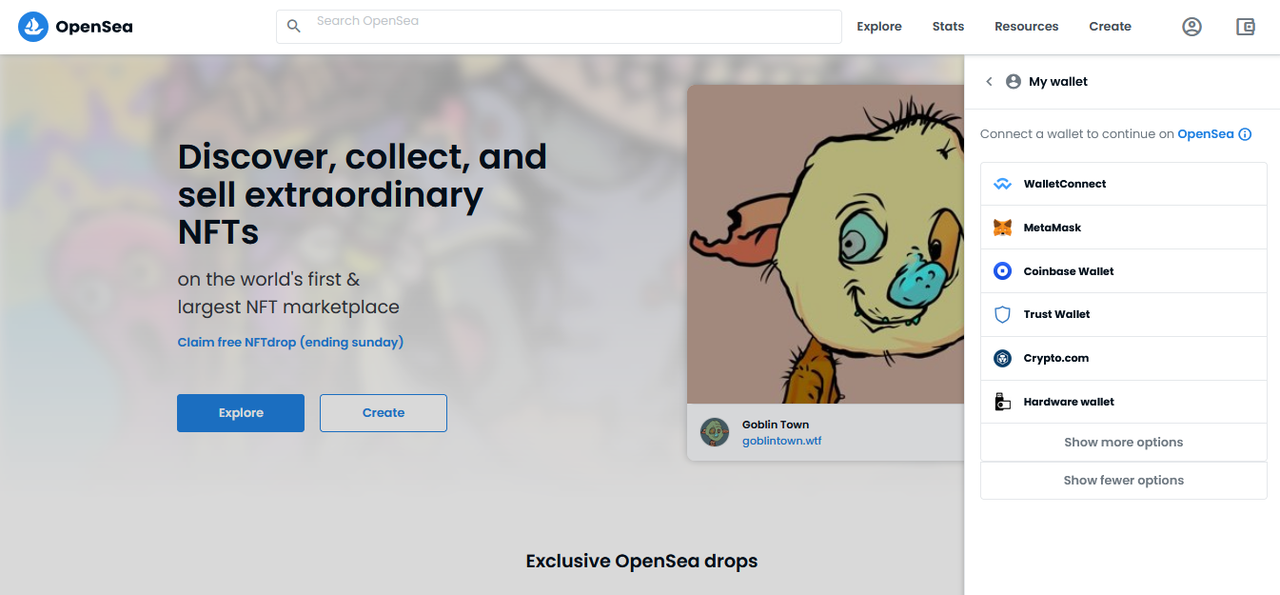This screenshot has height=595, width=1280.
Task: Focus the Search OpenSea field
Action: [559, 27]
